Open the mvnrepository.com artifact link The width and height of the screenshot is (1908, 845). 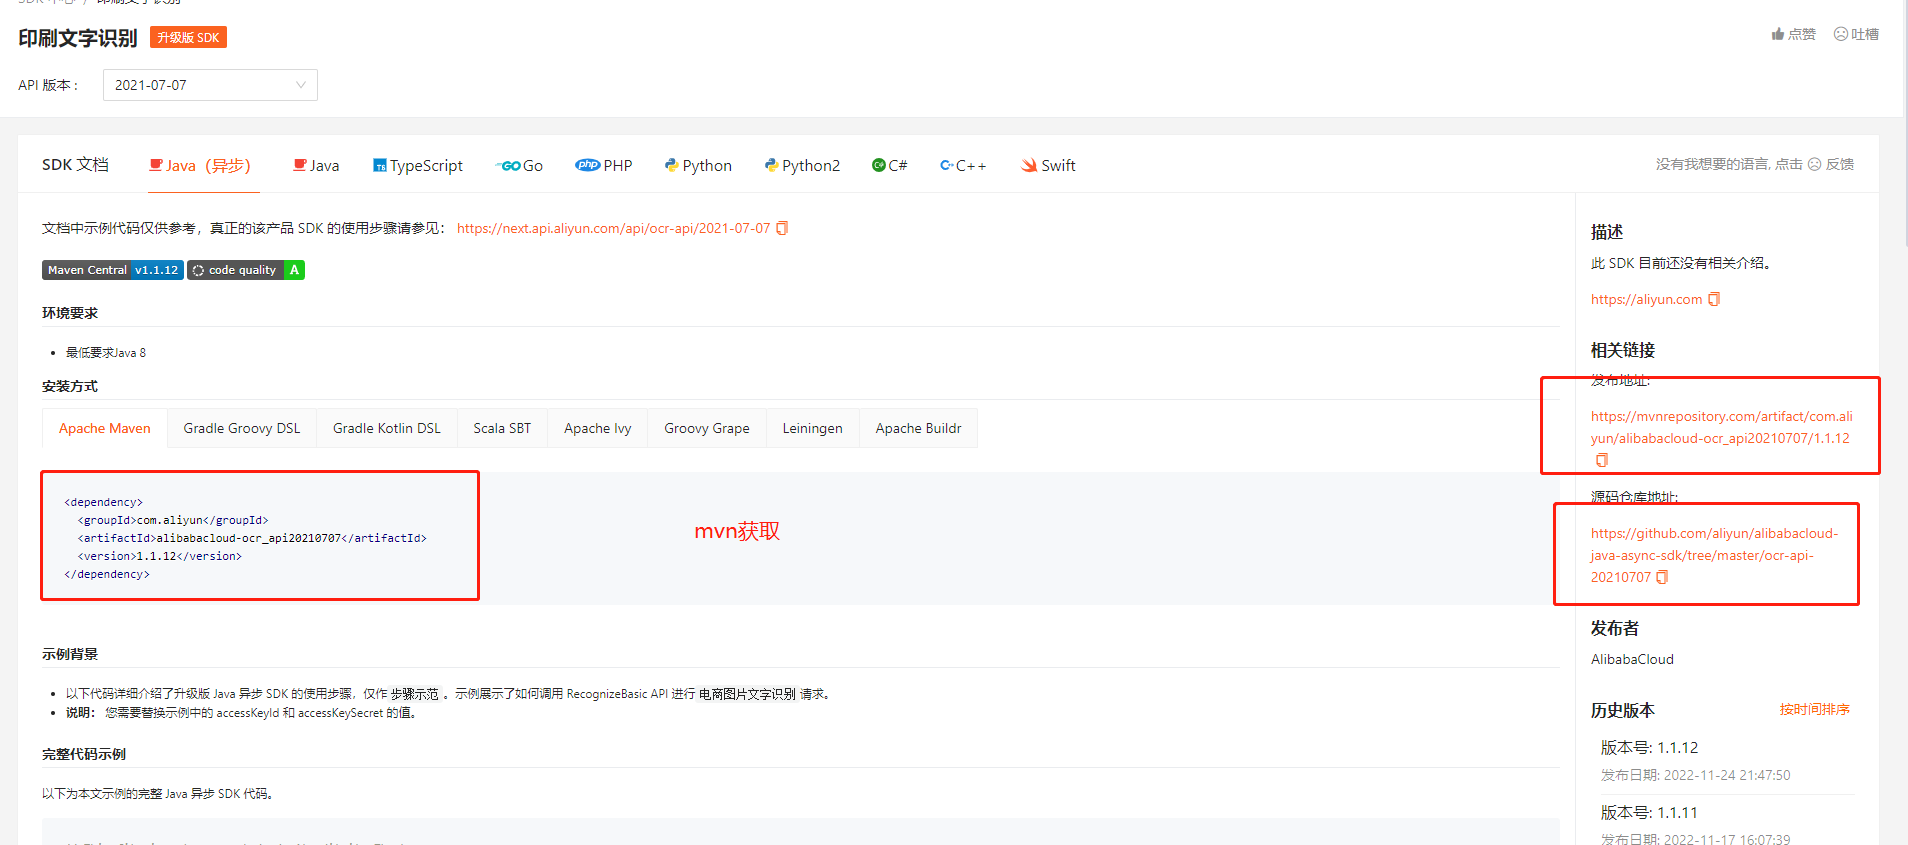pyautogui.click(x=1721, y=427)
